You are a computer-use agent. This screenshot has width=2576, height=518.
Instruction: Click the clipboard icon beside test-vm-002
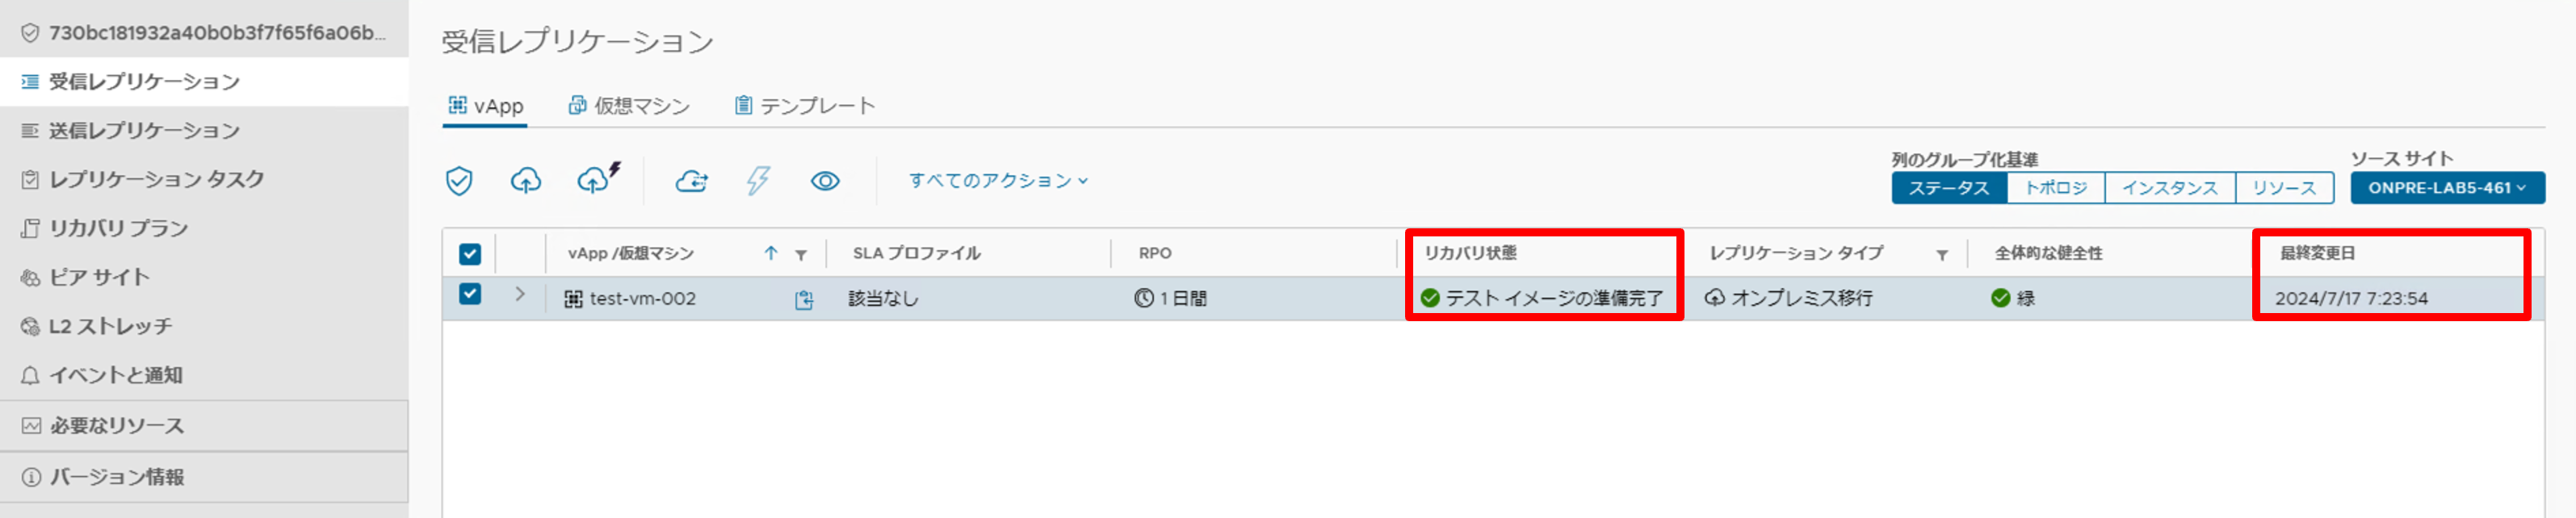(x=804, y=299)
